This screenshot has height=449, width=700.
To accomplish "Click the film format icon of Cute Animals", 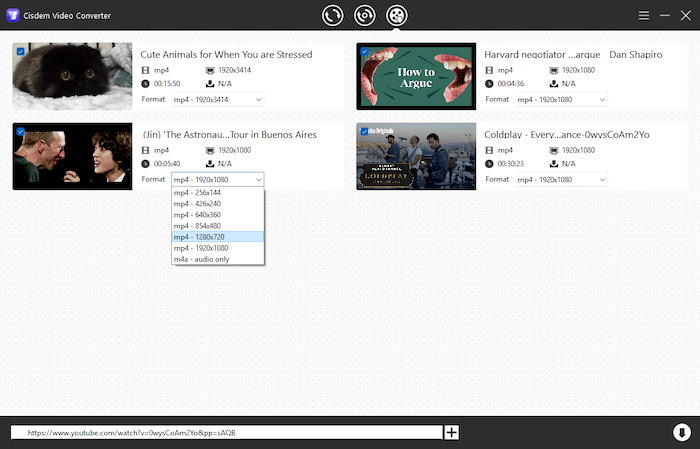I will [x=145, y=70].
